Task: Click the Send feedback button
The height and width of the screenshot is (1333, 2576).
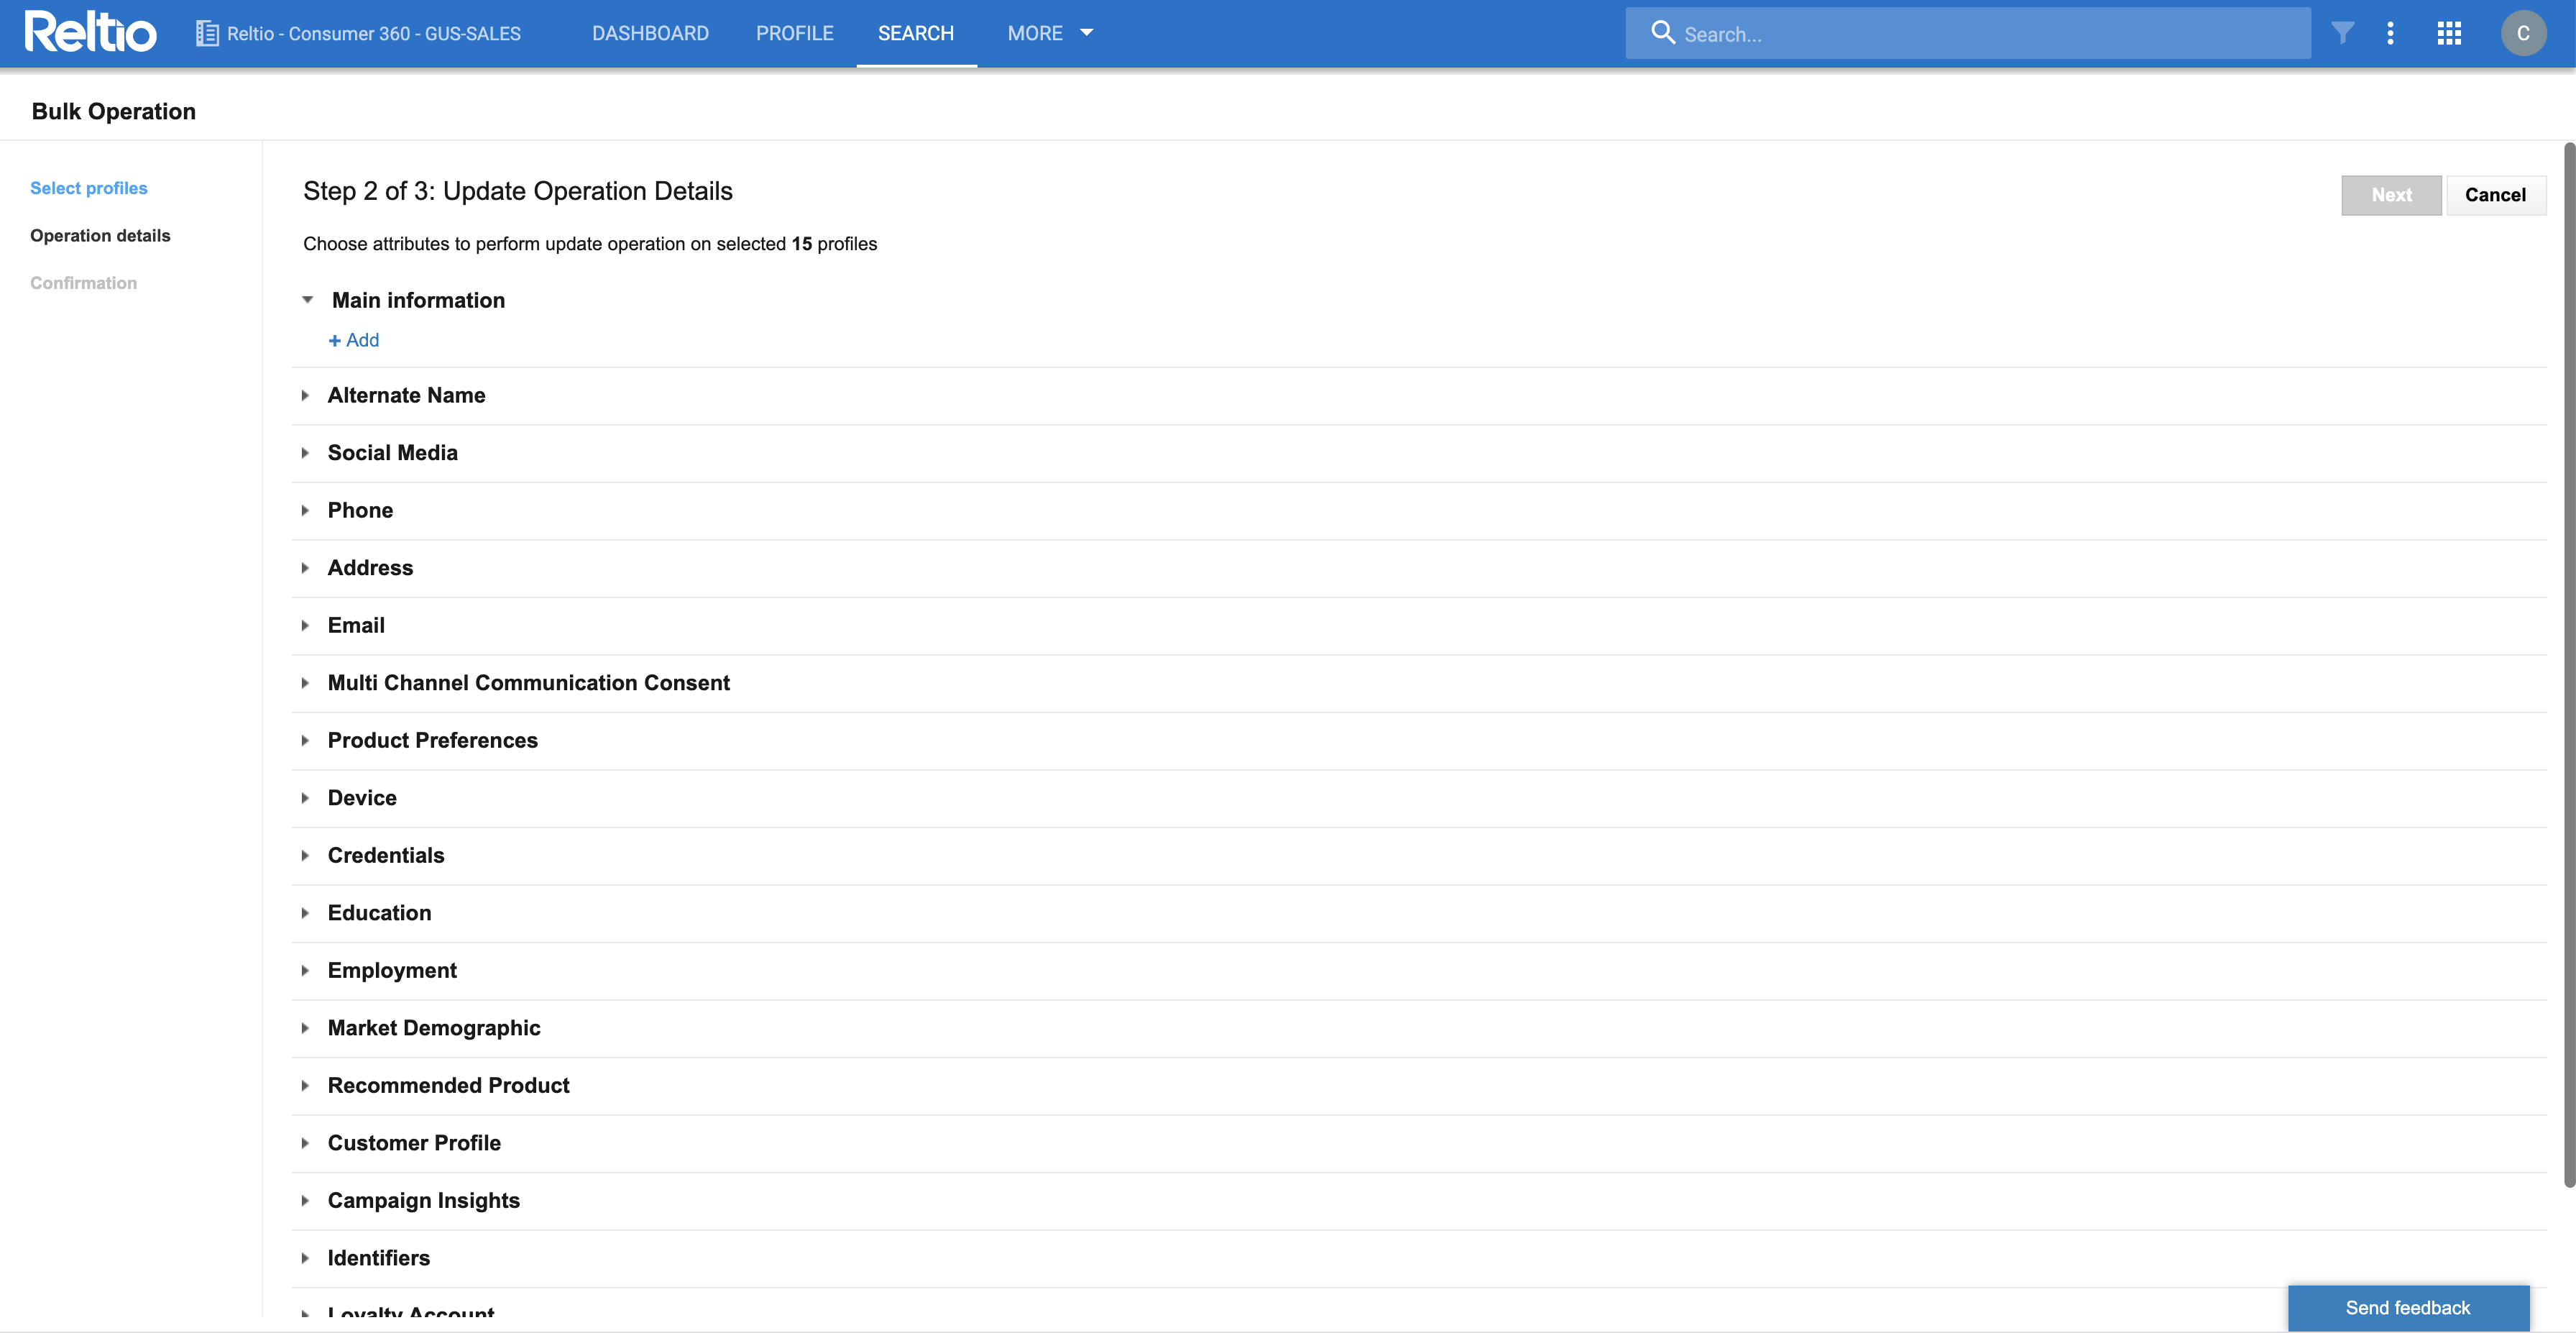Action: (2408, 1308)
